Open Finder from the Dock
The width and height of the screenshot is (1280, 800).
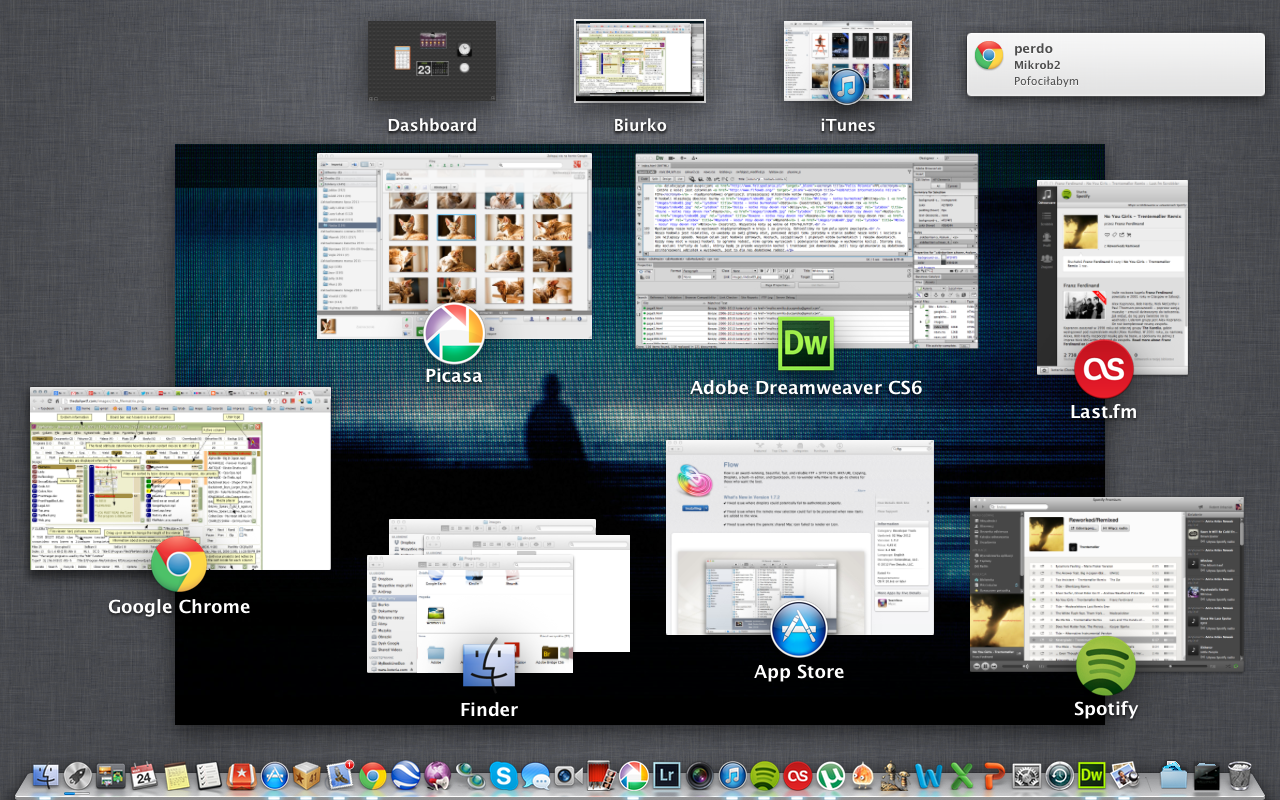(46, 775)
